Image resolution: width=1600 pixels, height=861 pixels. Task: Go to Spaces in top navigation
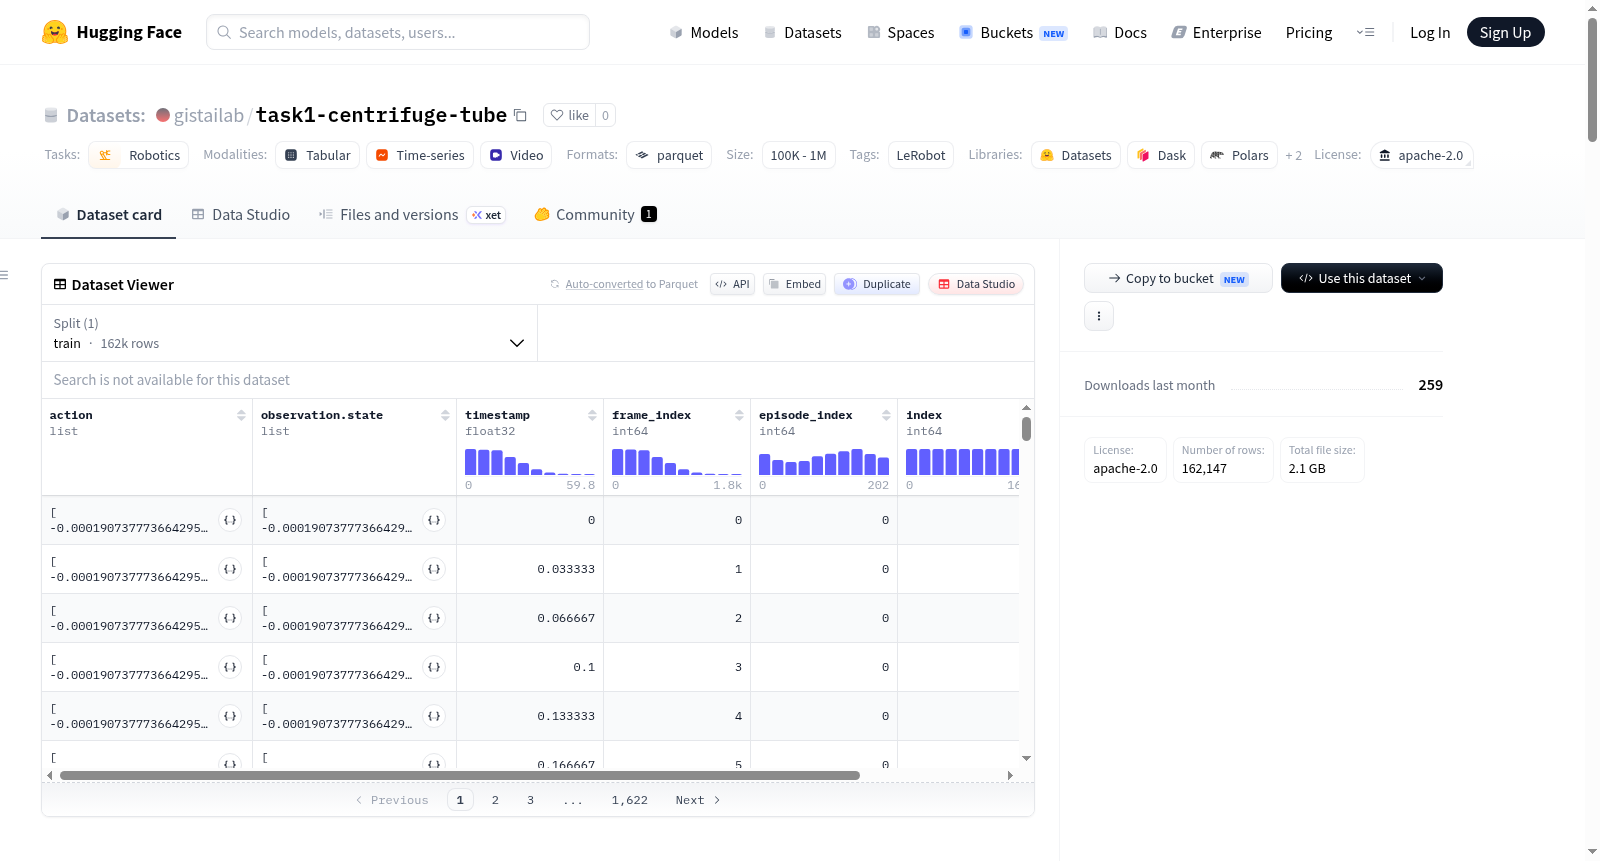click(x=901, y=32)
